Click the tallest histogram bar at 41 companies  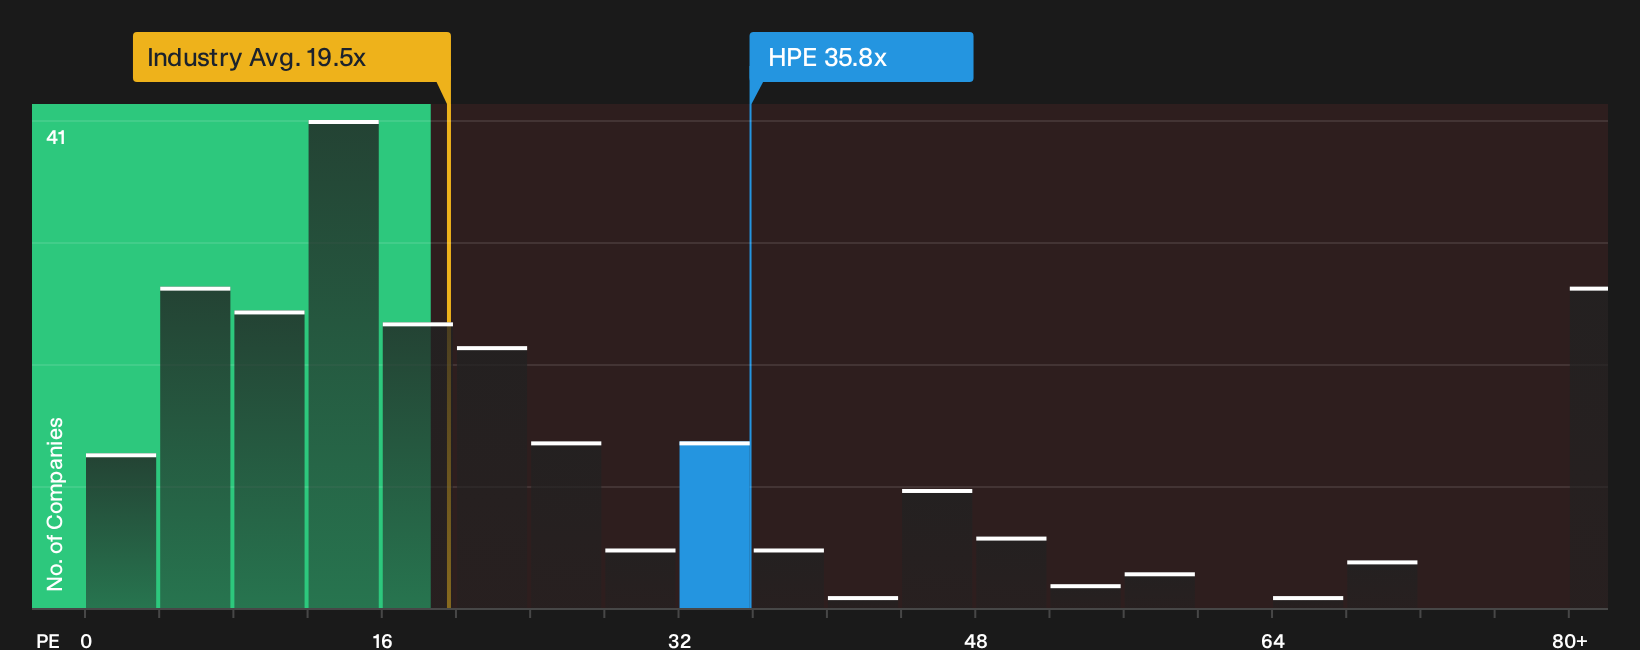(x=344, y=364)
